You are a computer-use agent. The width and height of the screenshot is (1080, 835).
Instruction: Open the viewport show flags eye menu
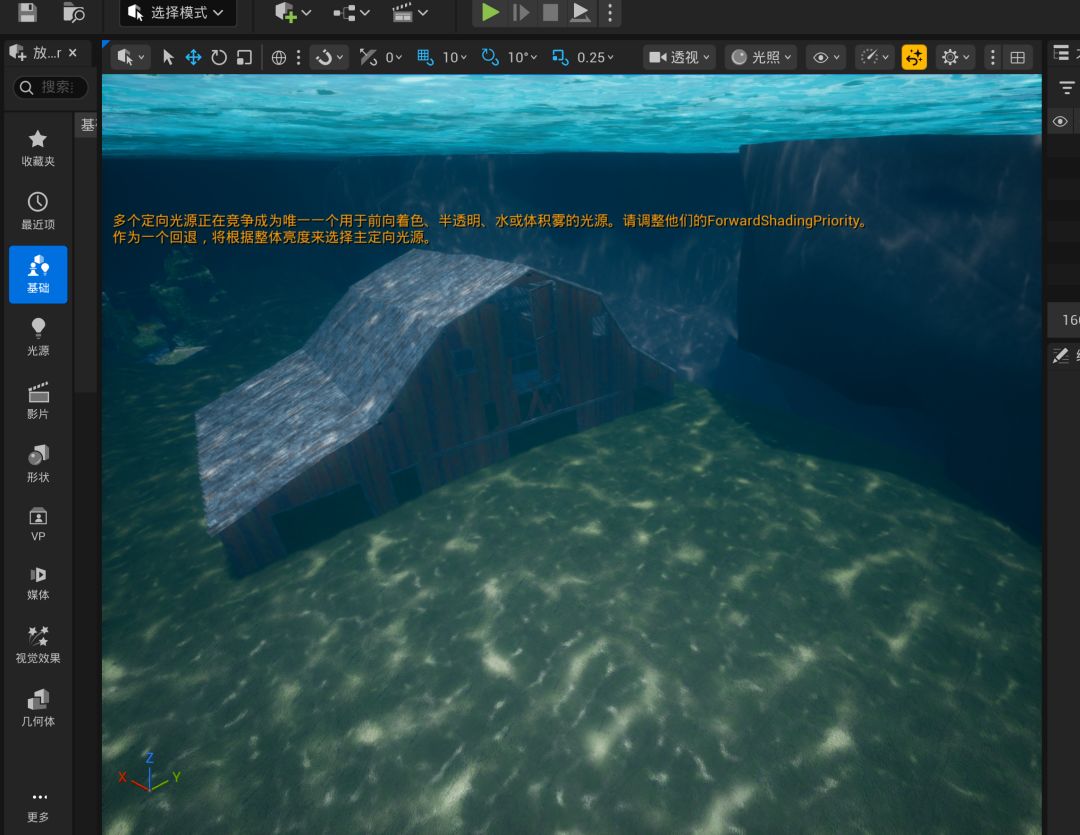[827, 57]
